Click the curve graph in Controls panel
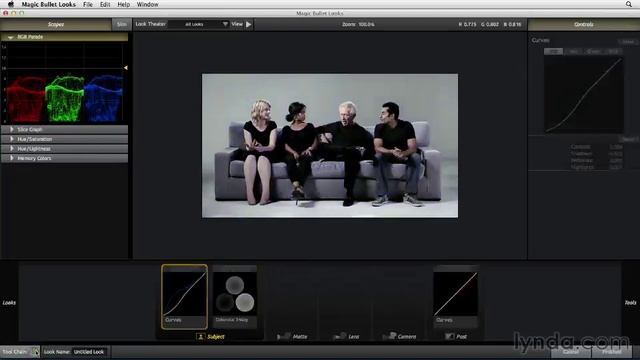Viewport: 640px width, 360px height. click(x=584, y=94)
